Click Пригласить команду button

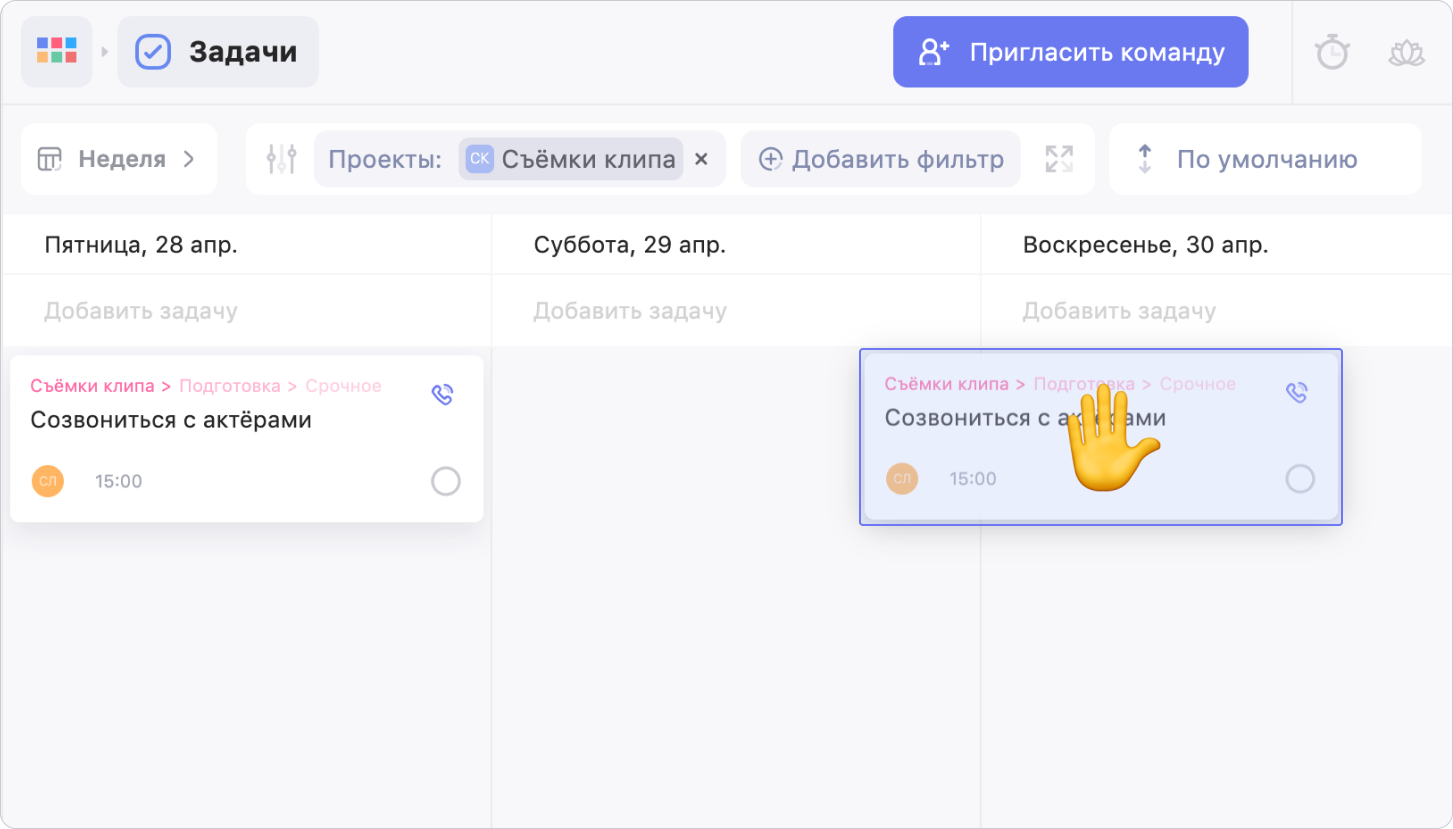[1070, 52]
